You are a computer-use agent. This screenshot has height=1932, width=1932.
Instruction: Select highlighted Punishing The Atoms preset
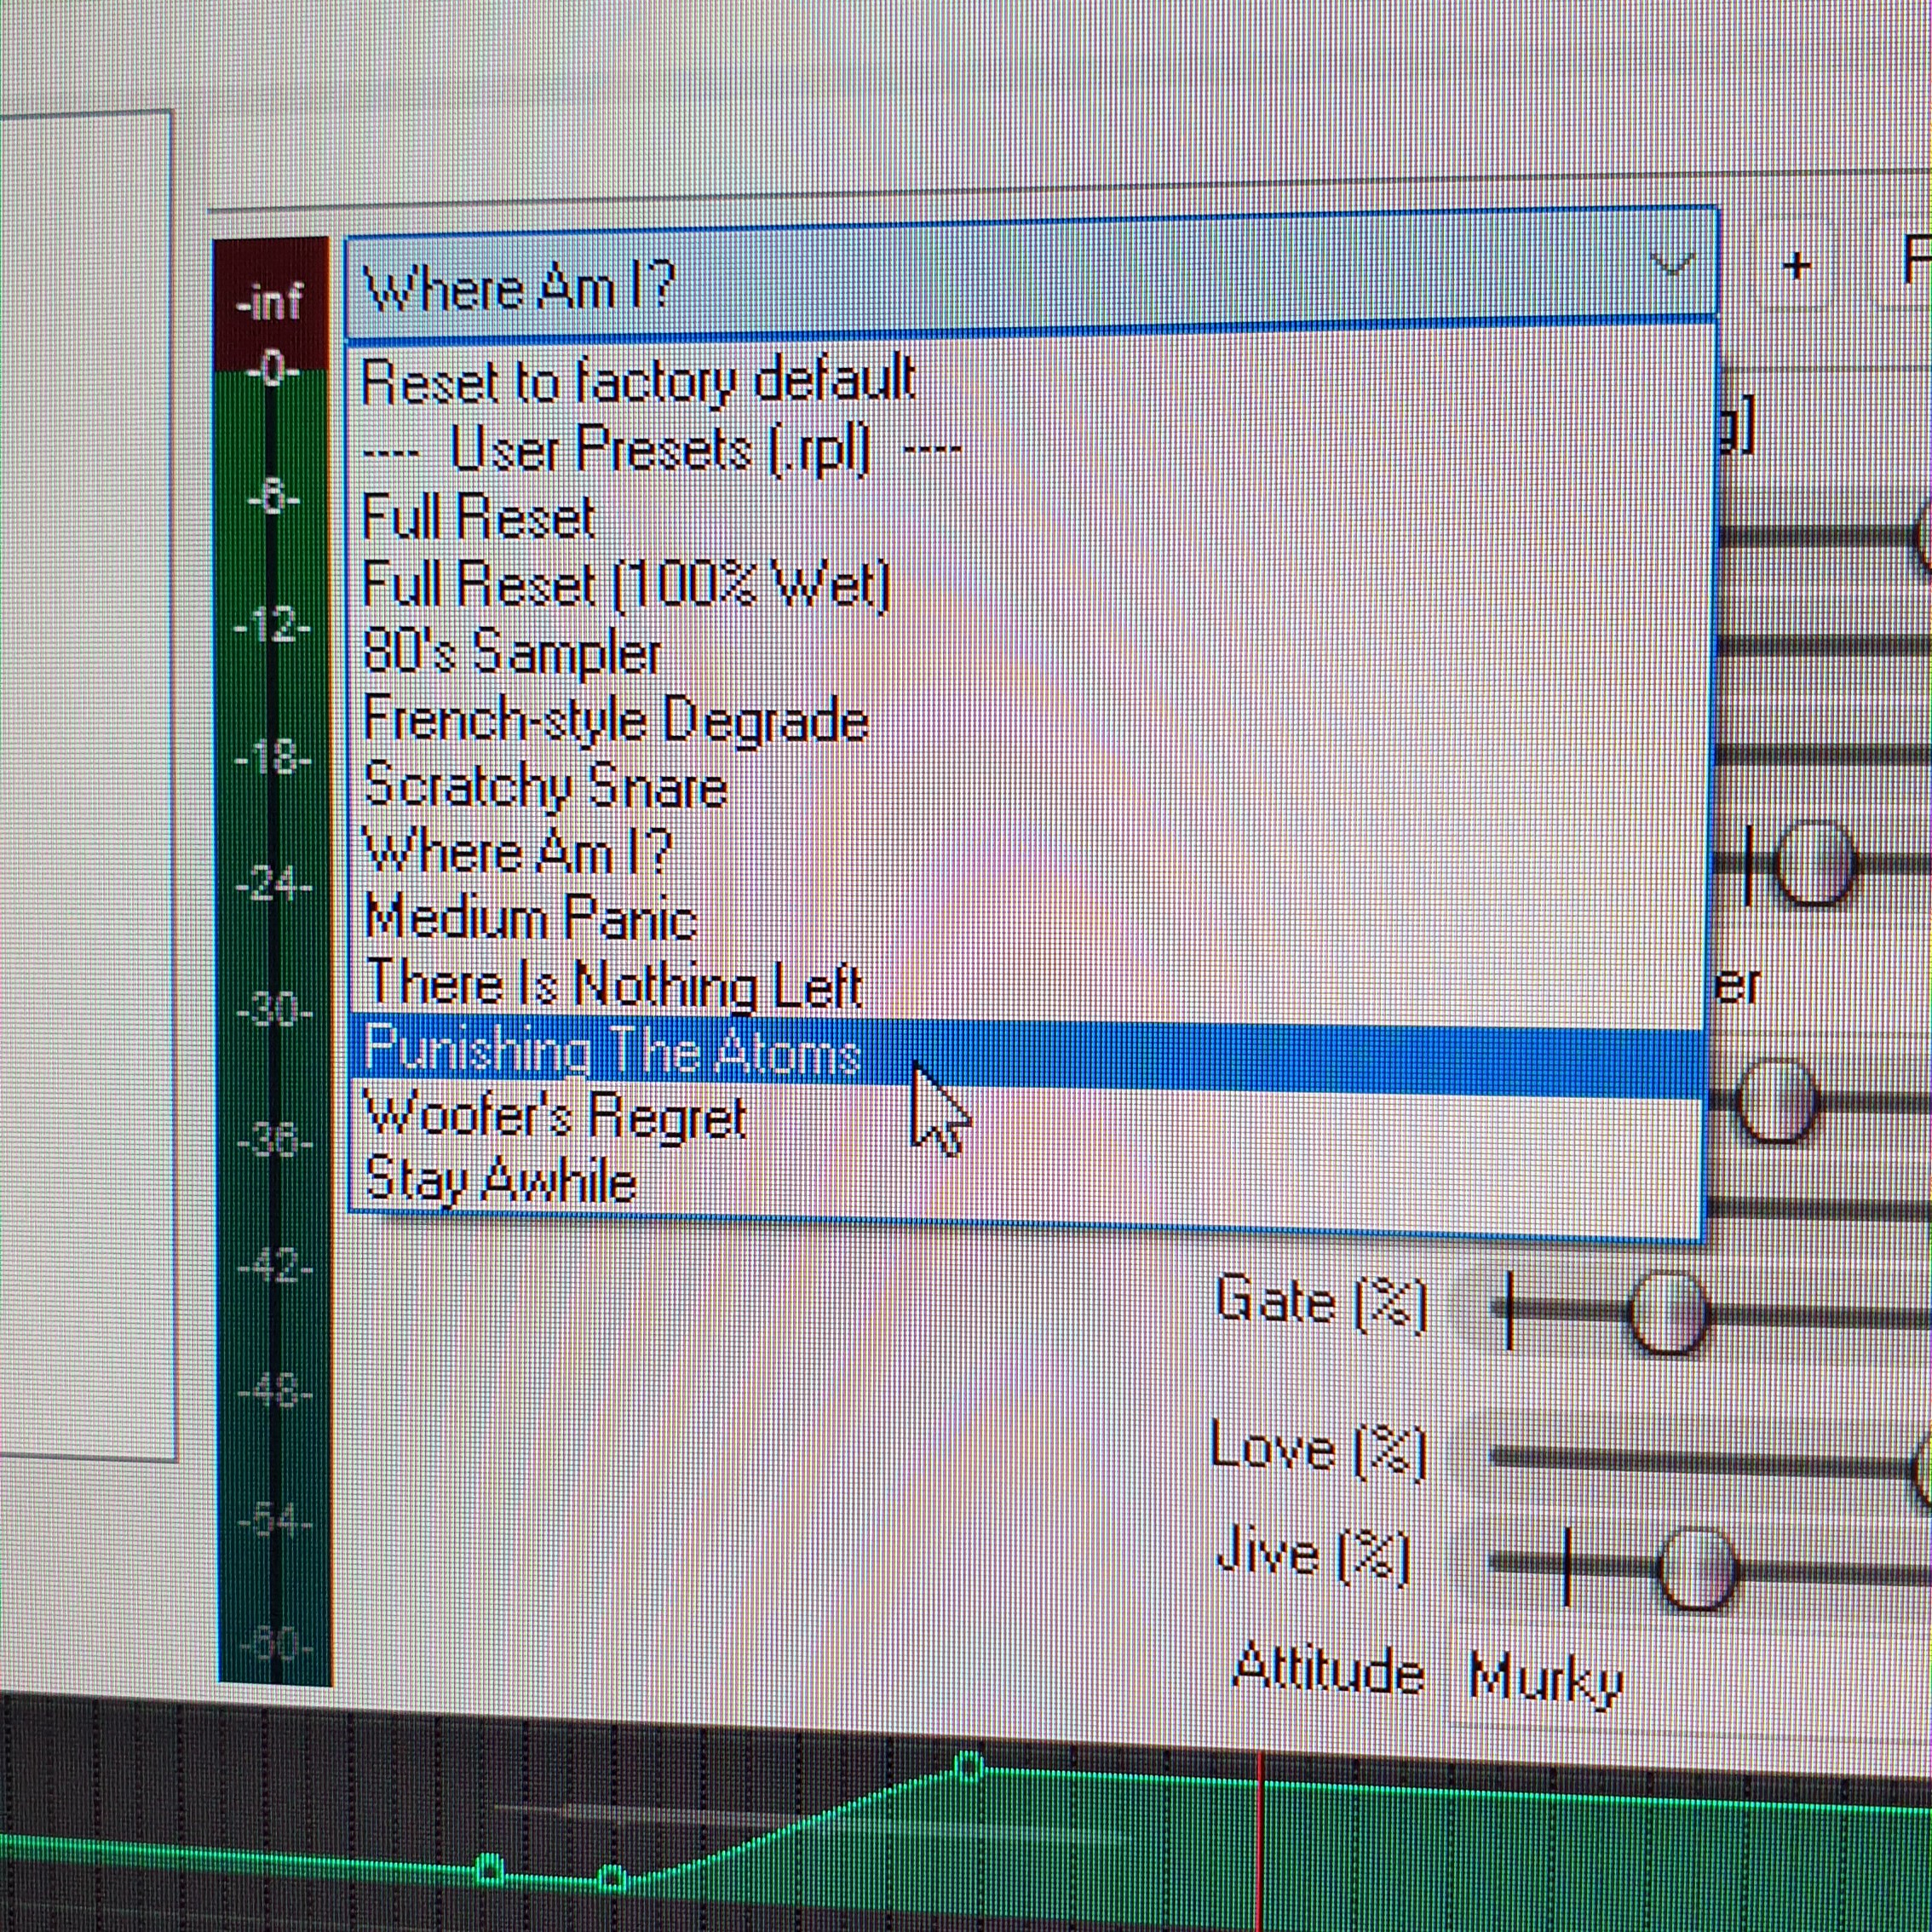click(612, 1050)
